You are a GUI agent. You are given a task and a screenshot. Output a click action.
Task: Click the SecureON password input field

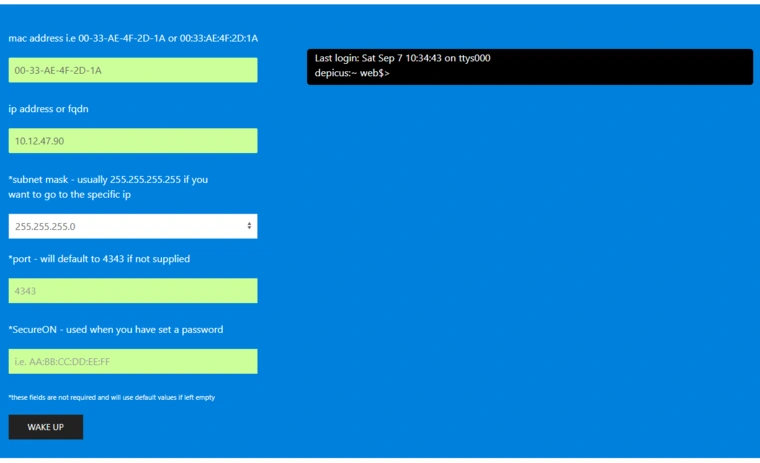pyautogui.click(x=133, y=362)
